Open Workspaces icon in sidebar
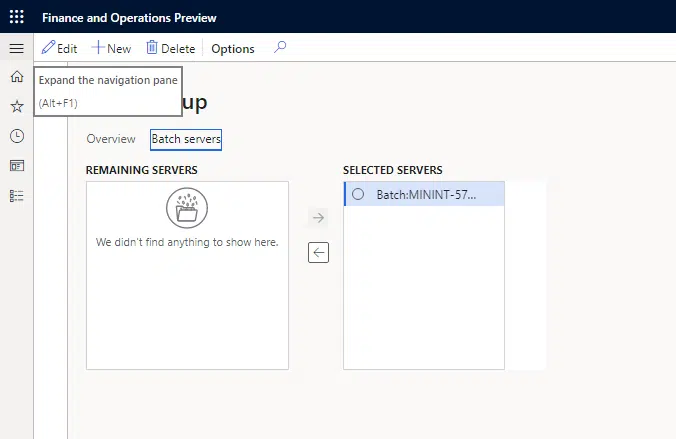The width and height of the screenshot is (676, 439). coord(17,166)
